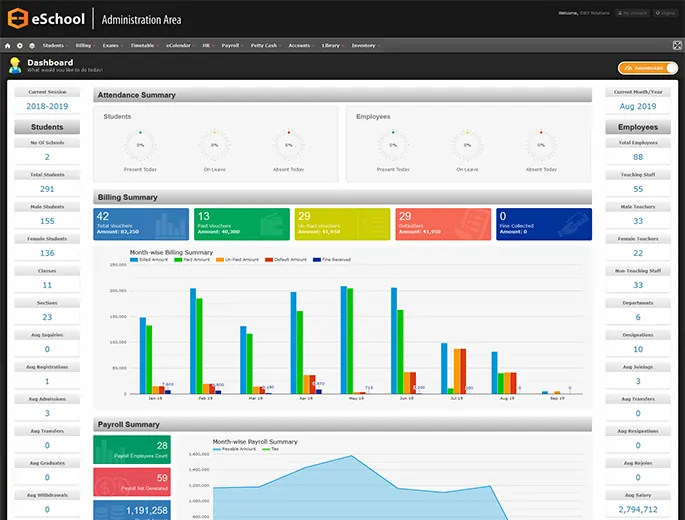Open the blue Total Vouchers card

click(x=141, y=224)
